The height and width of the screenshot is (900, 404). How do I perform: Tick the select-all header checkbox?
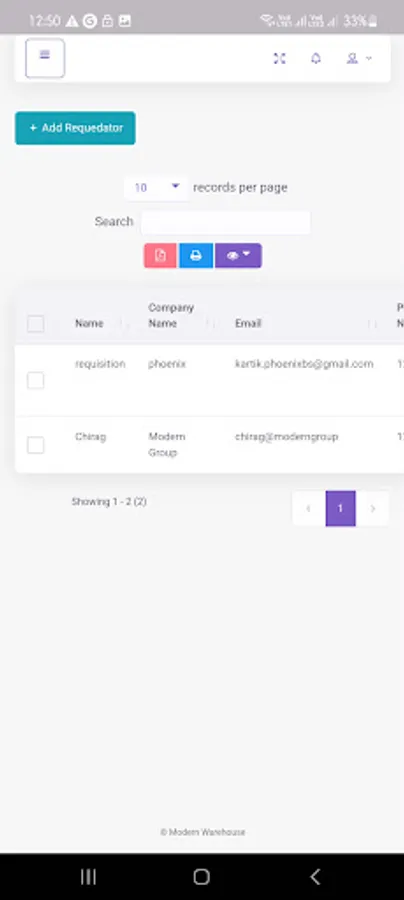click(36, 324)
